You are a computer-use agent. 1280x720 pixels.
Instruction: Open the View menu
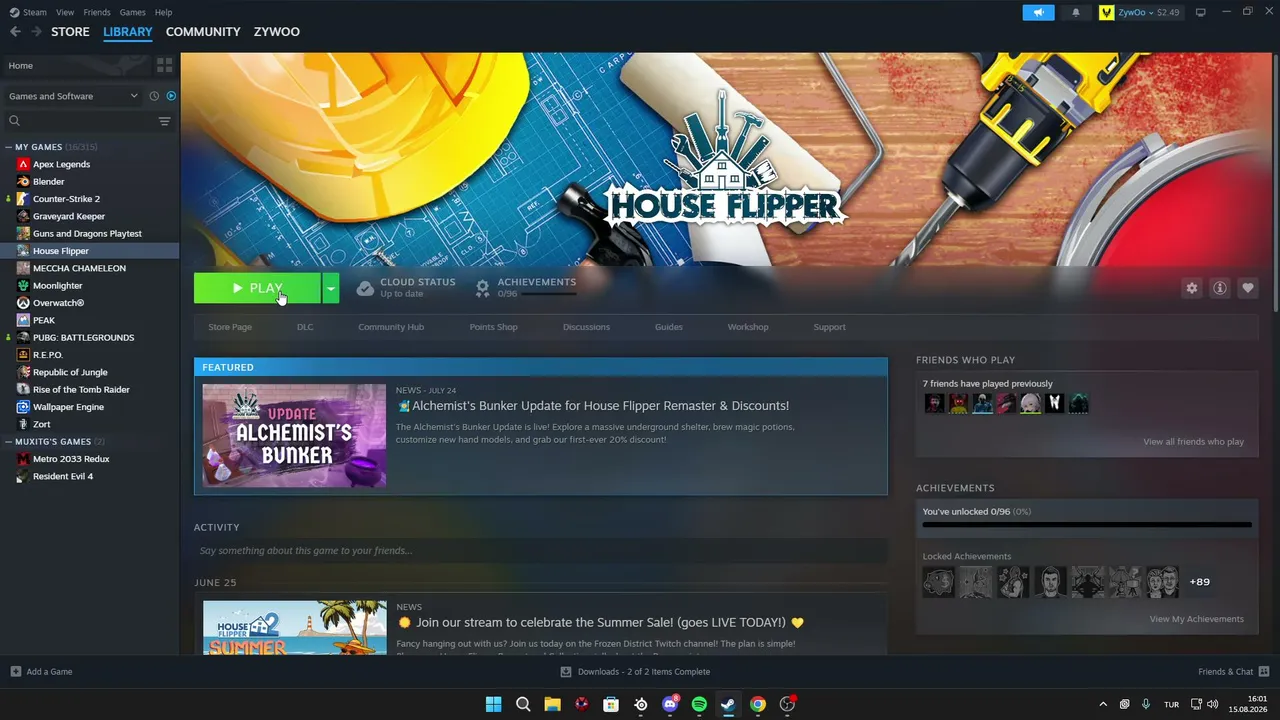(65, 12)
